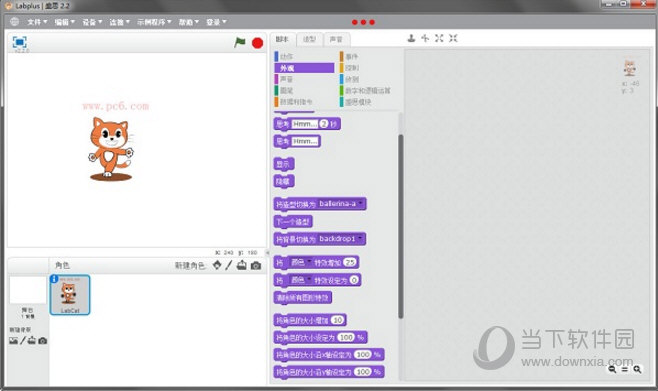The image size is (658, 391).
Task: Open effect dropdown in set effect to 0 block
Action: [x=301, y=280]
